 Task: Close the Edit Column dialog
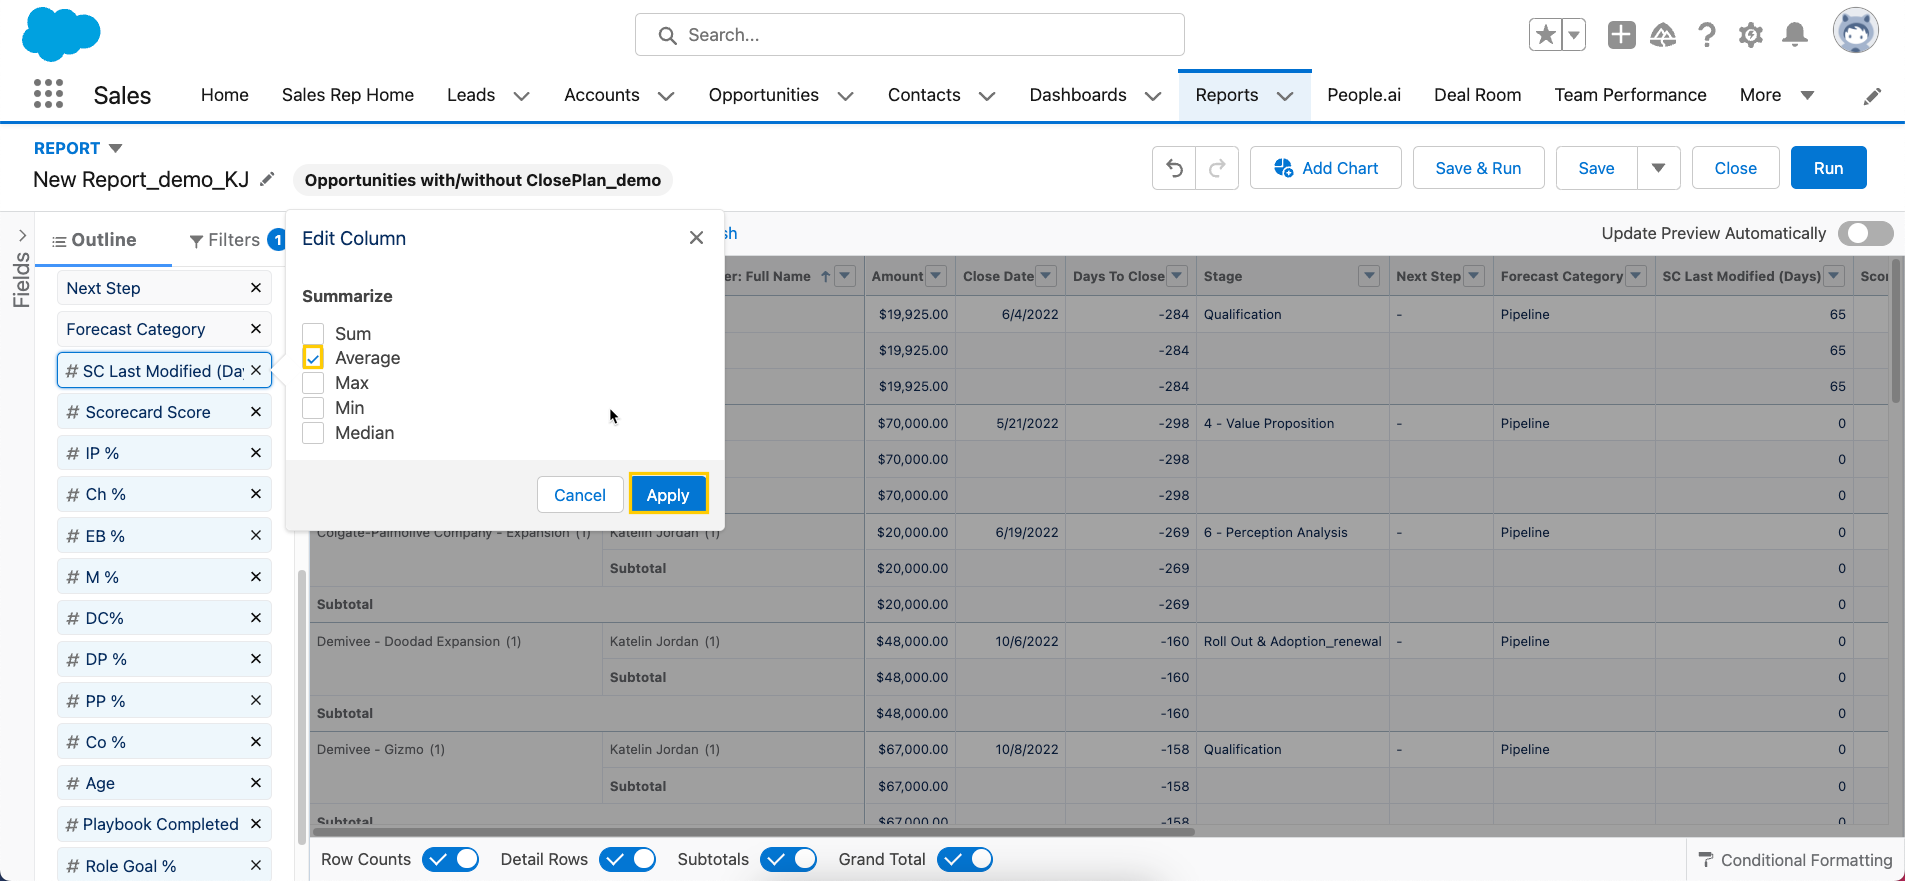(696, 238)
